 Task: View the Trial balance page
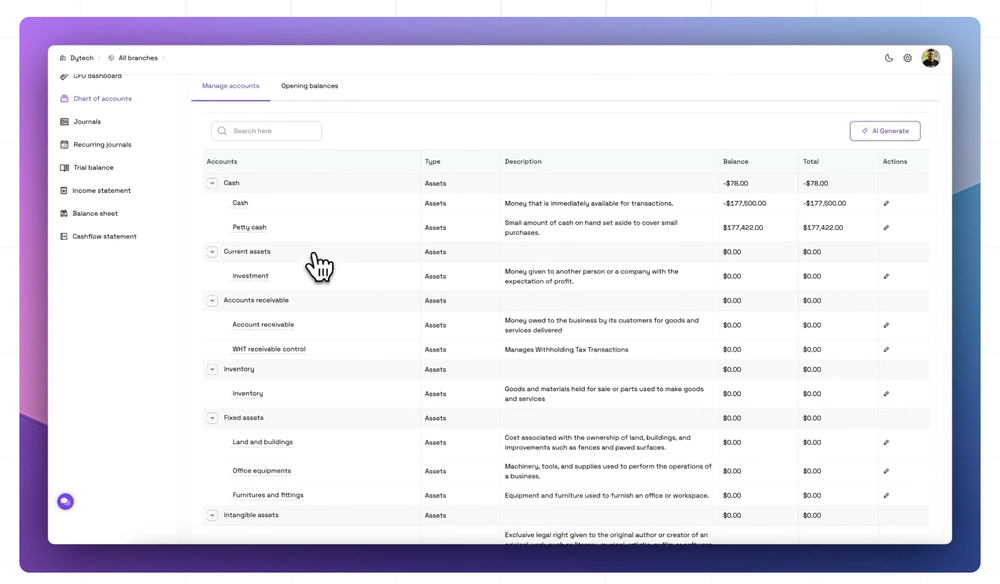pos(92,167)
